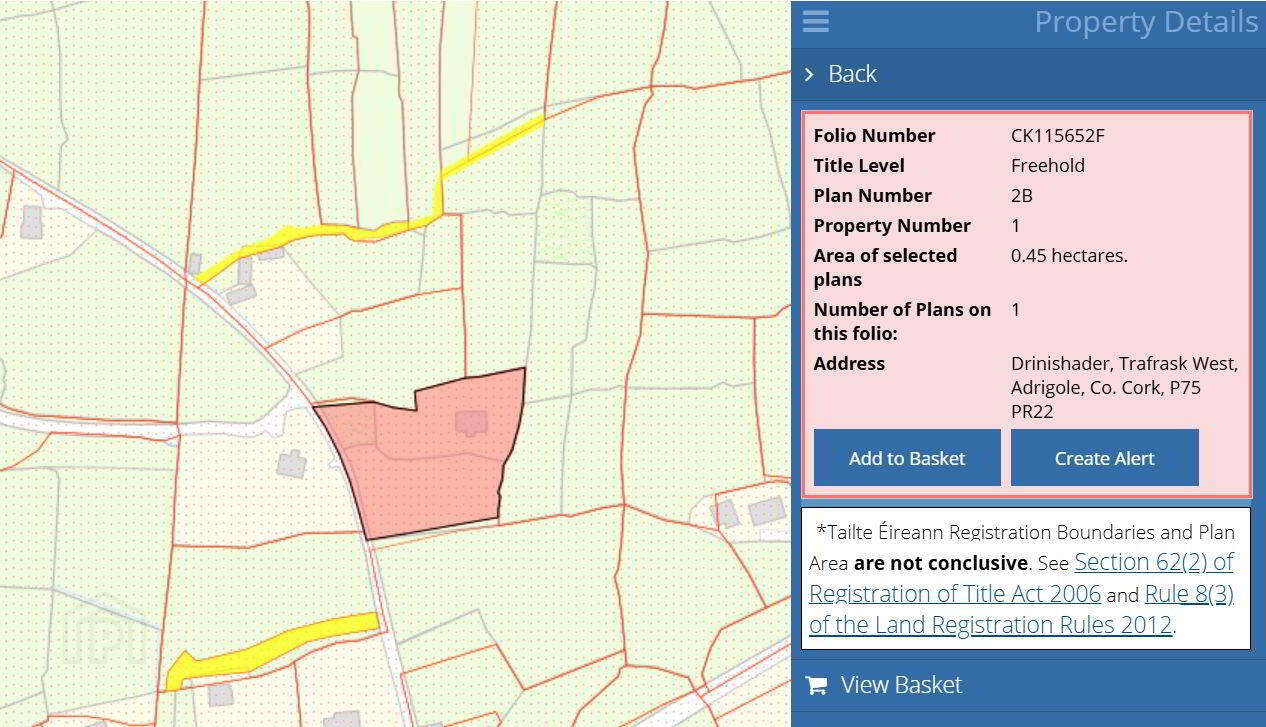
Task: Click the Folio Number label
Action: (875, 136)
